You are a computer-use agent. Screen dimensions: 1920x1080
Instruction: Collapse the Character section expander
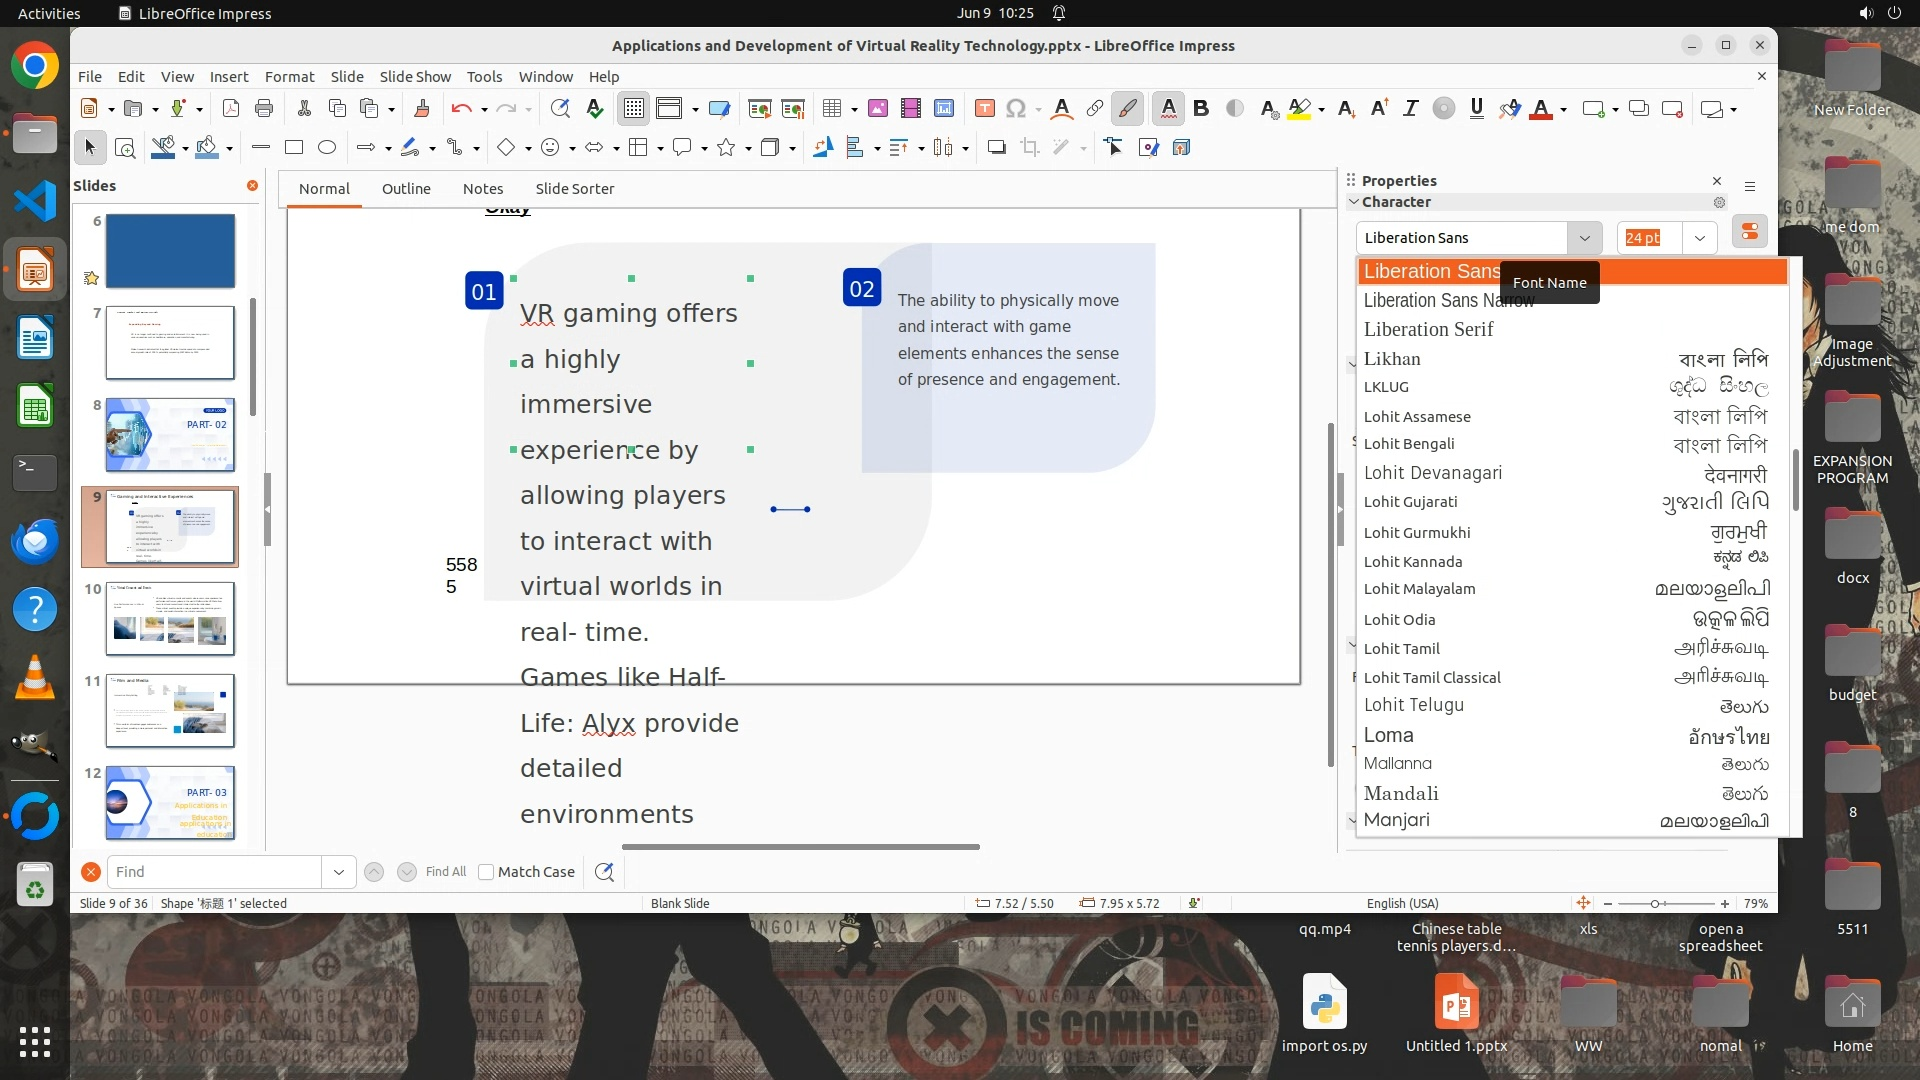click(x=1354, y=202)
